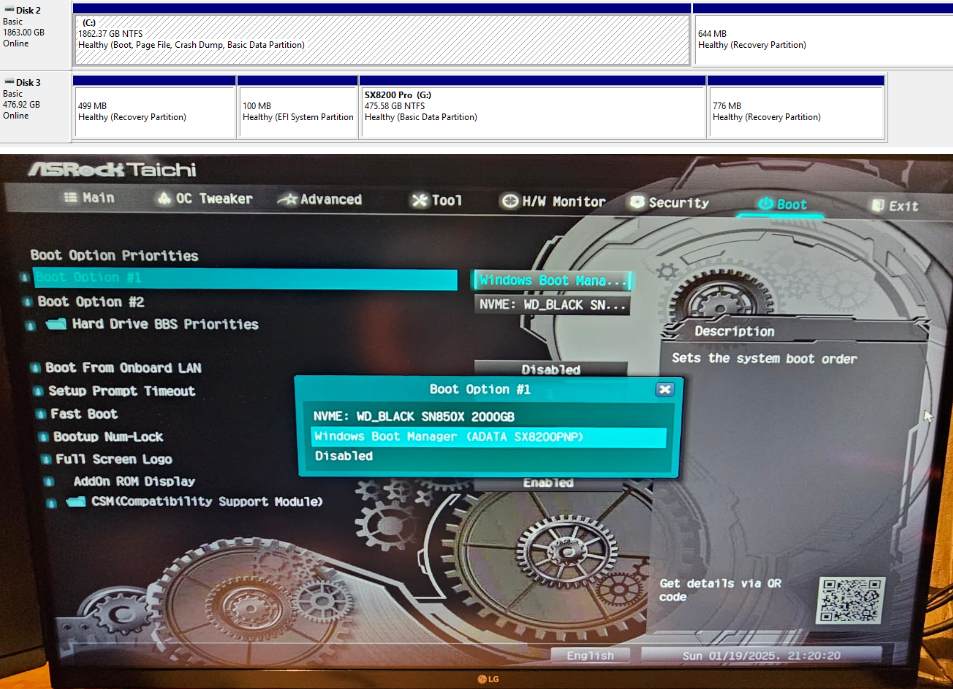Select the Boot Option #1 row
Viewport: 953px width, 689px height.
pyautogui.click(x=245, y=278)
